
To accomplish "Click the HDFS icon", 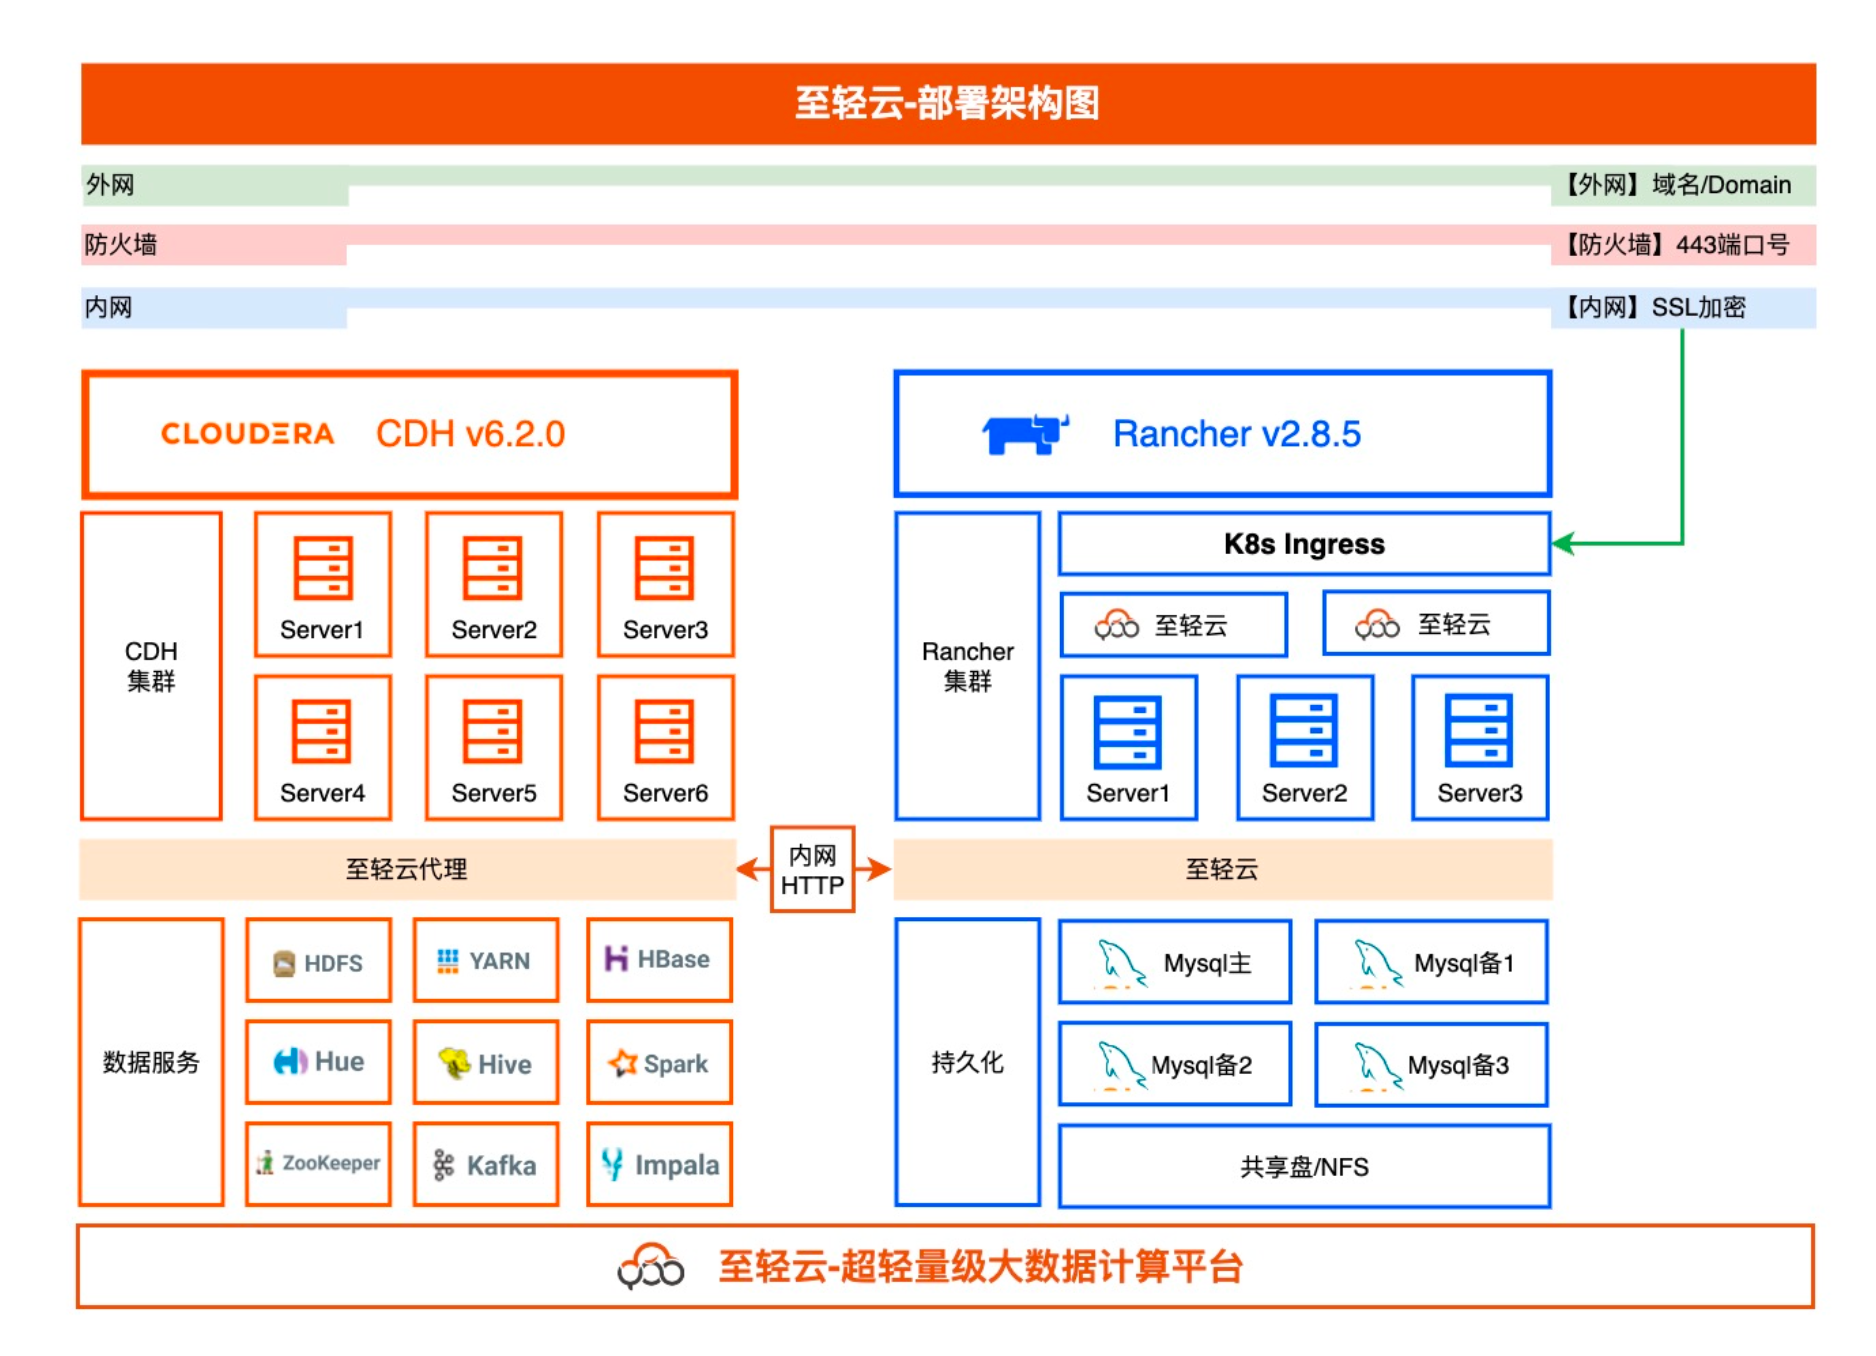I will click(284, 963).
